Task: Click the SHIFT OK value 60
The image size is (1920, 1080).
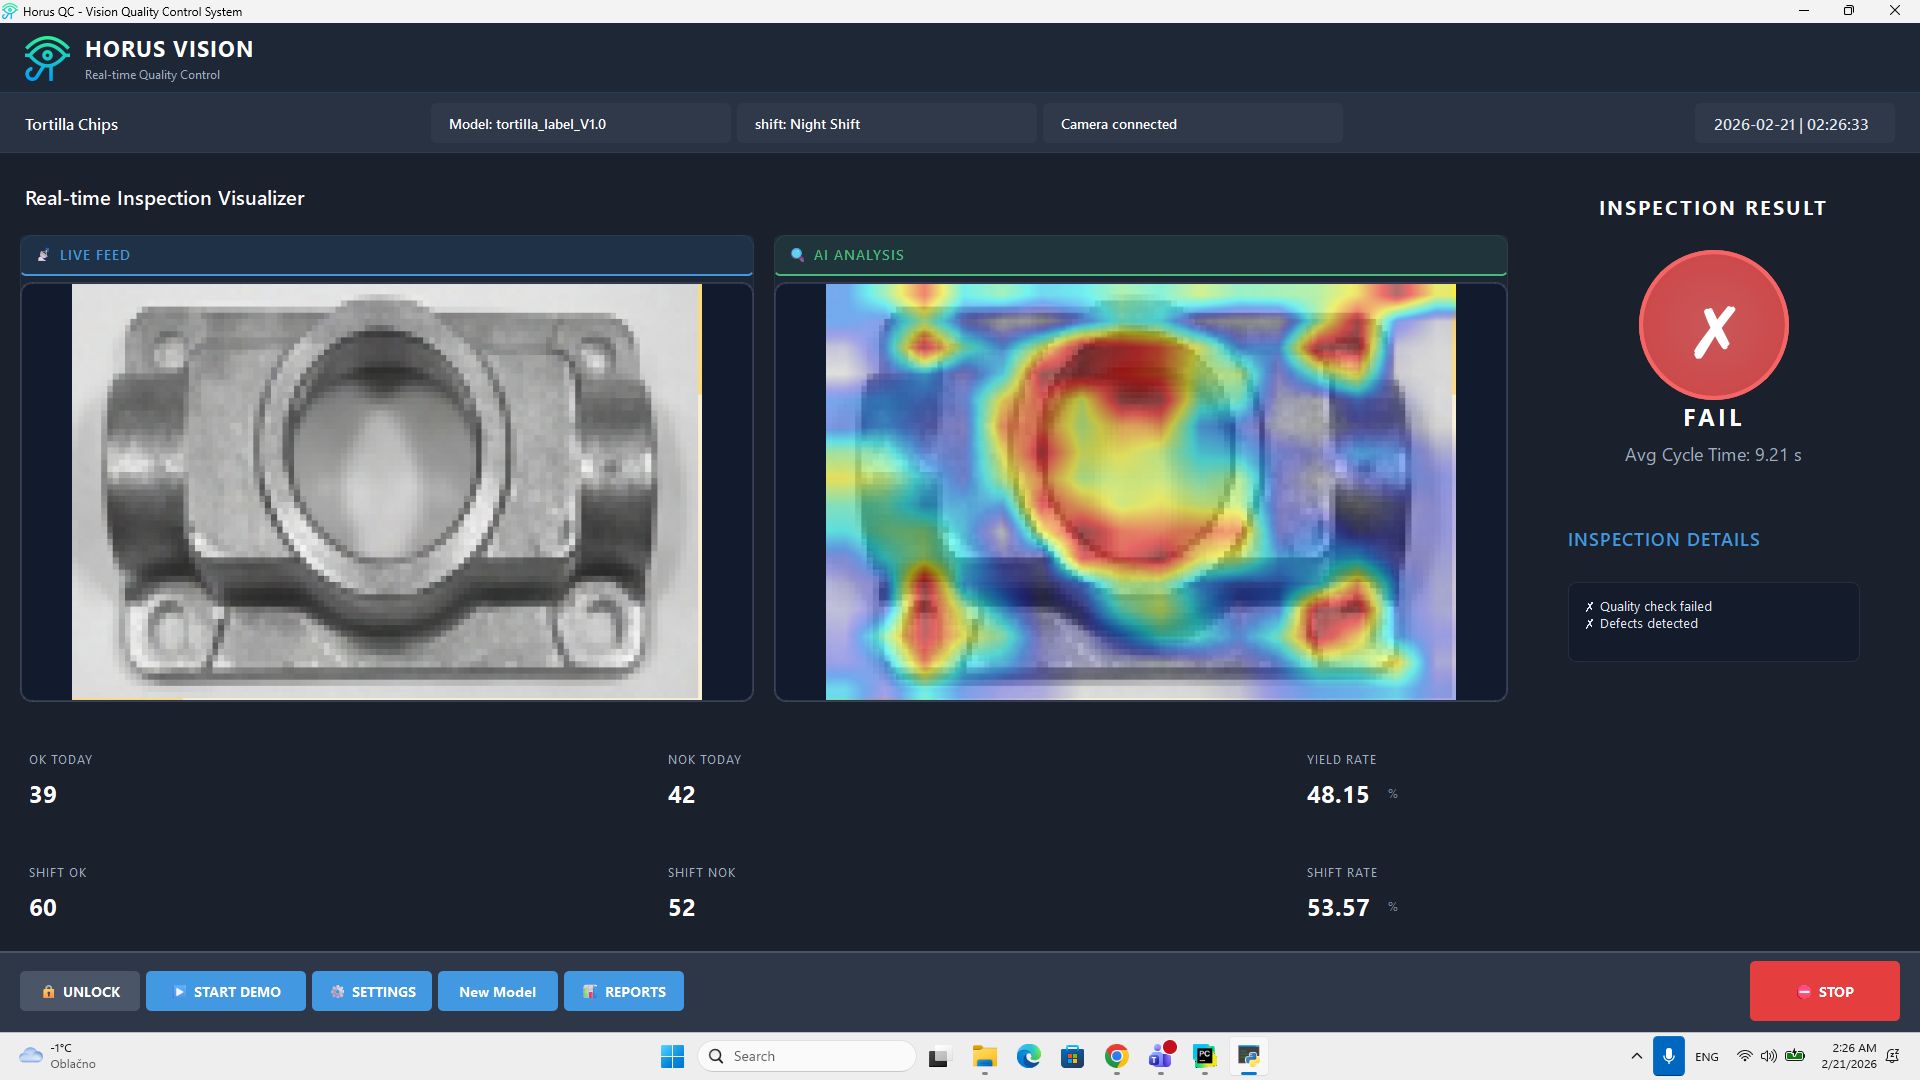Action: pyautogui.click(x=43, y=907)
